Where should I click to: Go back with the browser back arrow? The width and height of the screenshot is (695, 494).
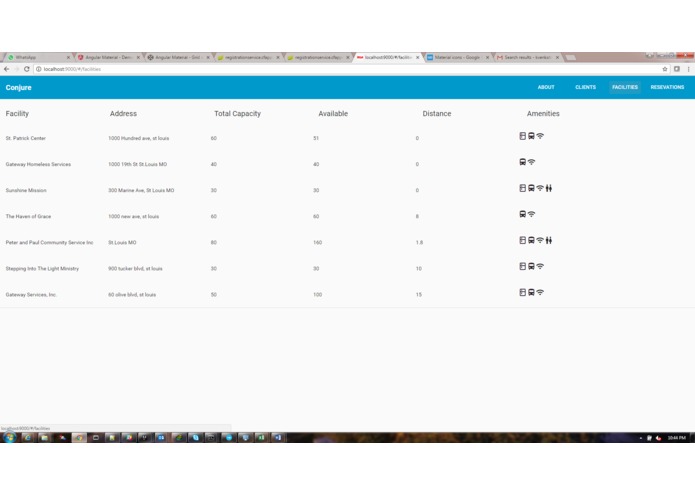[6, 69]
